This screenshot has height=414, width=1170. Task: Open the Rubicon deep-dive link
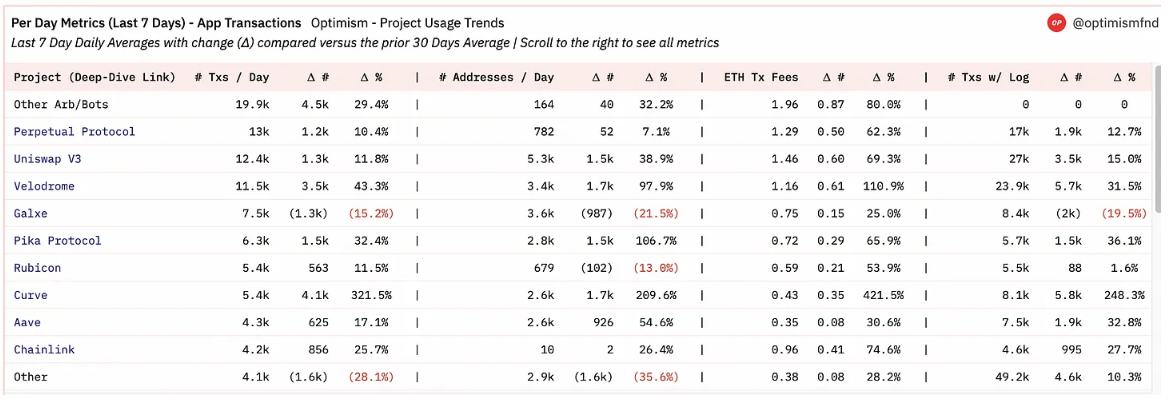point(37,268)
